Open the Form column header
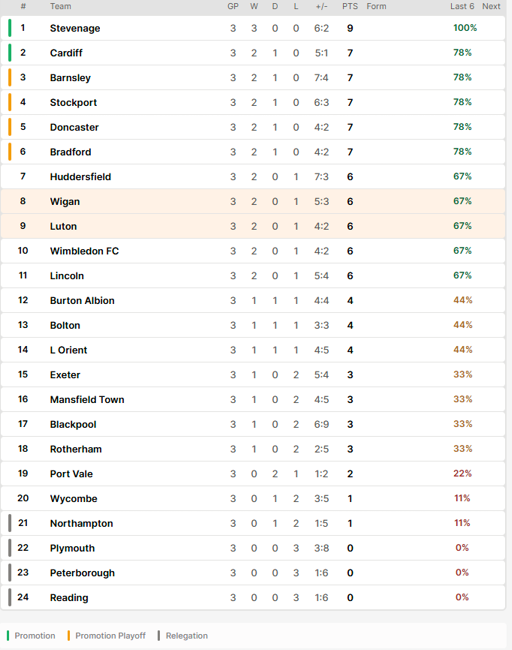512x650 pixels. point(376,6)
